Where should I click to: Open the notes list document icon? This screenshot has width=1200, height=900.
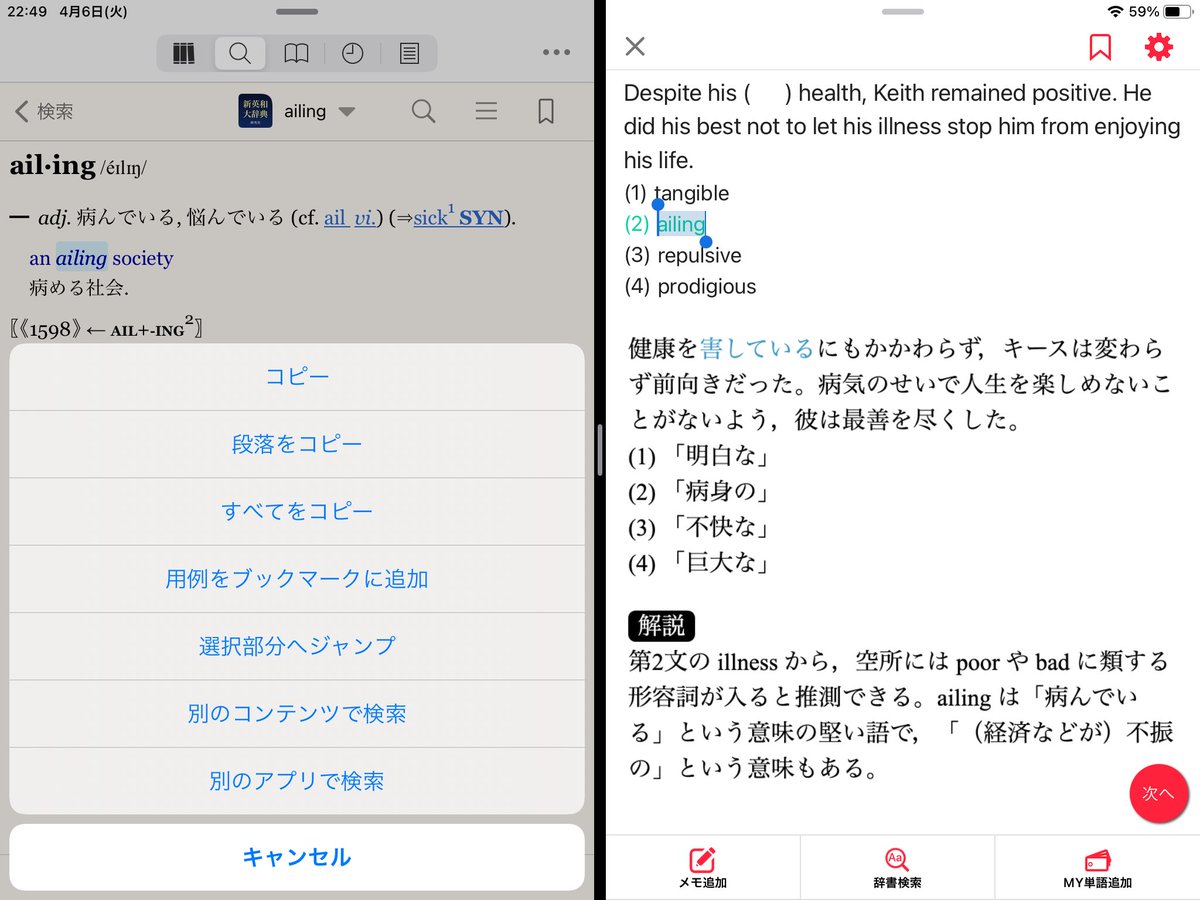pyautogui.click(x=410, y=53)
